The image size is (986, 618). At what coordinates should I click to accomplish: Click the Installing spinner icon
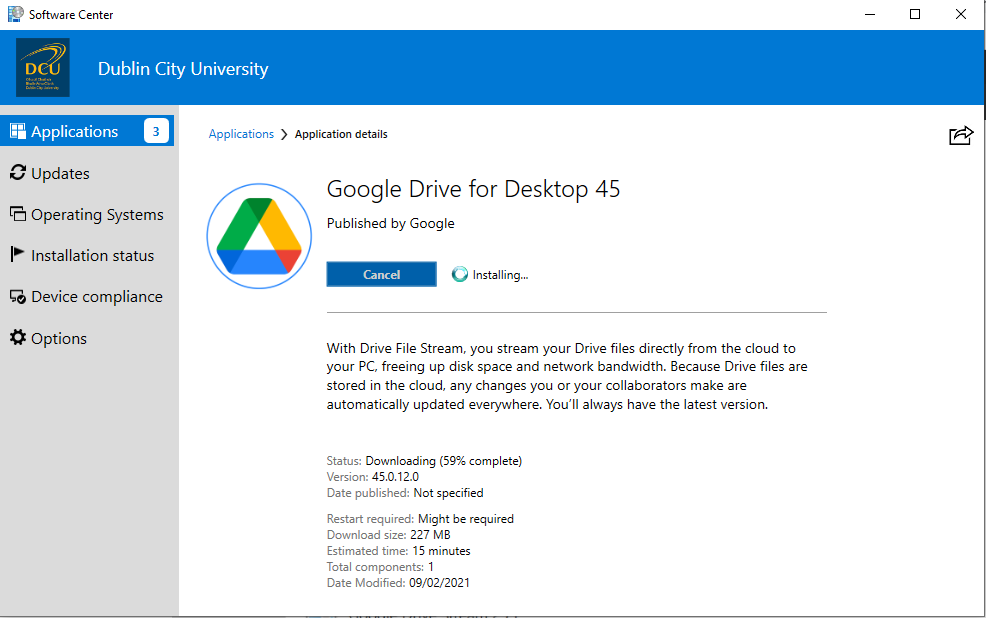[x=460, y=274]
